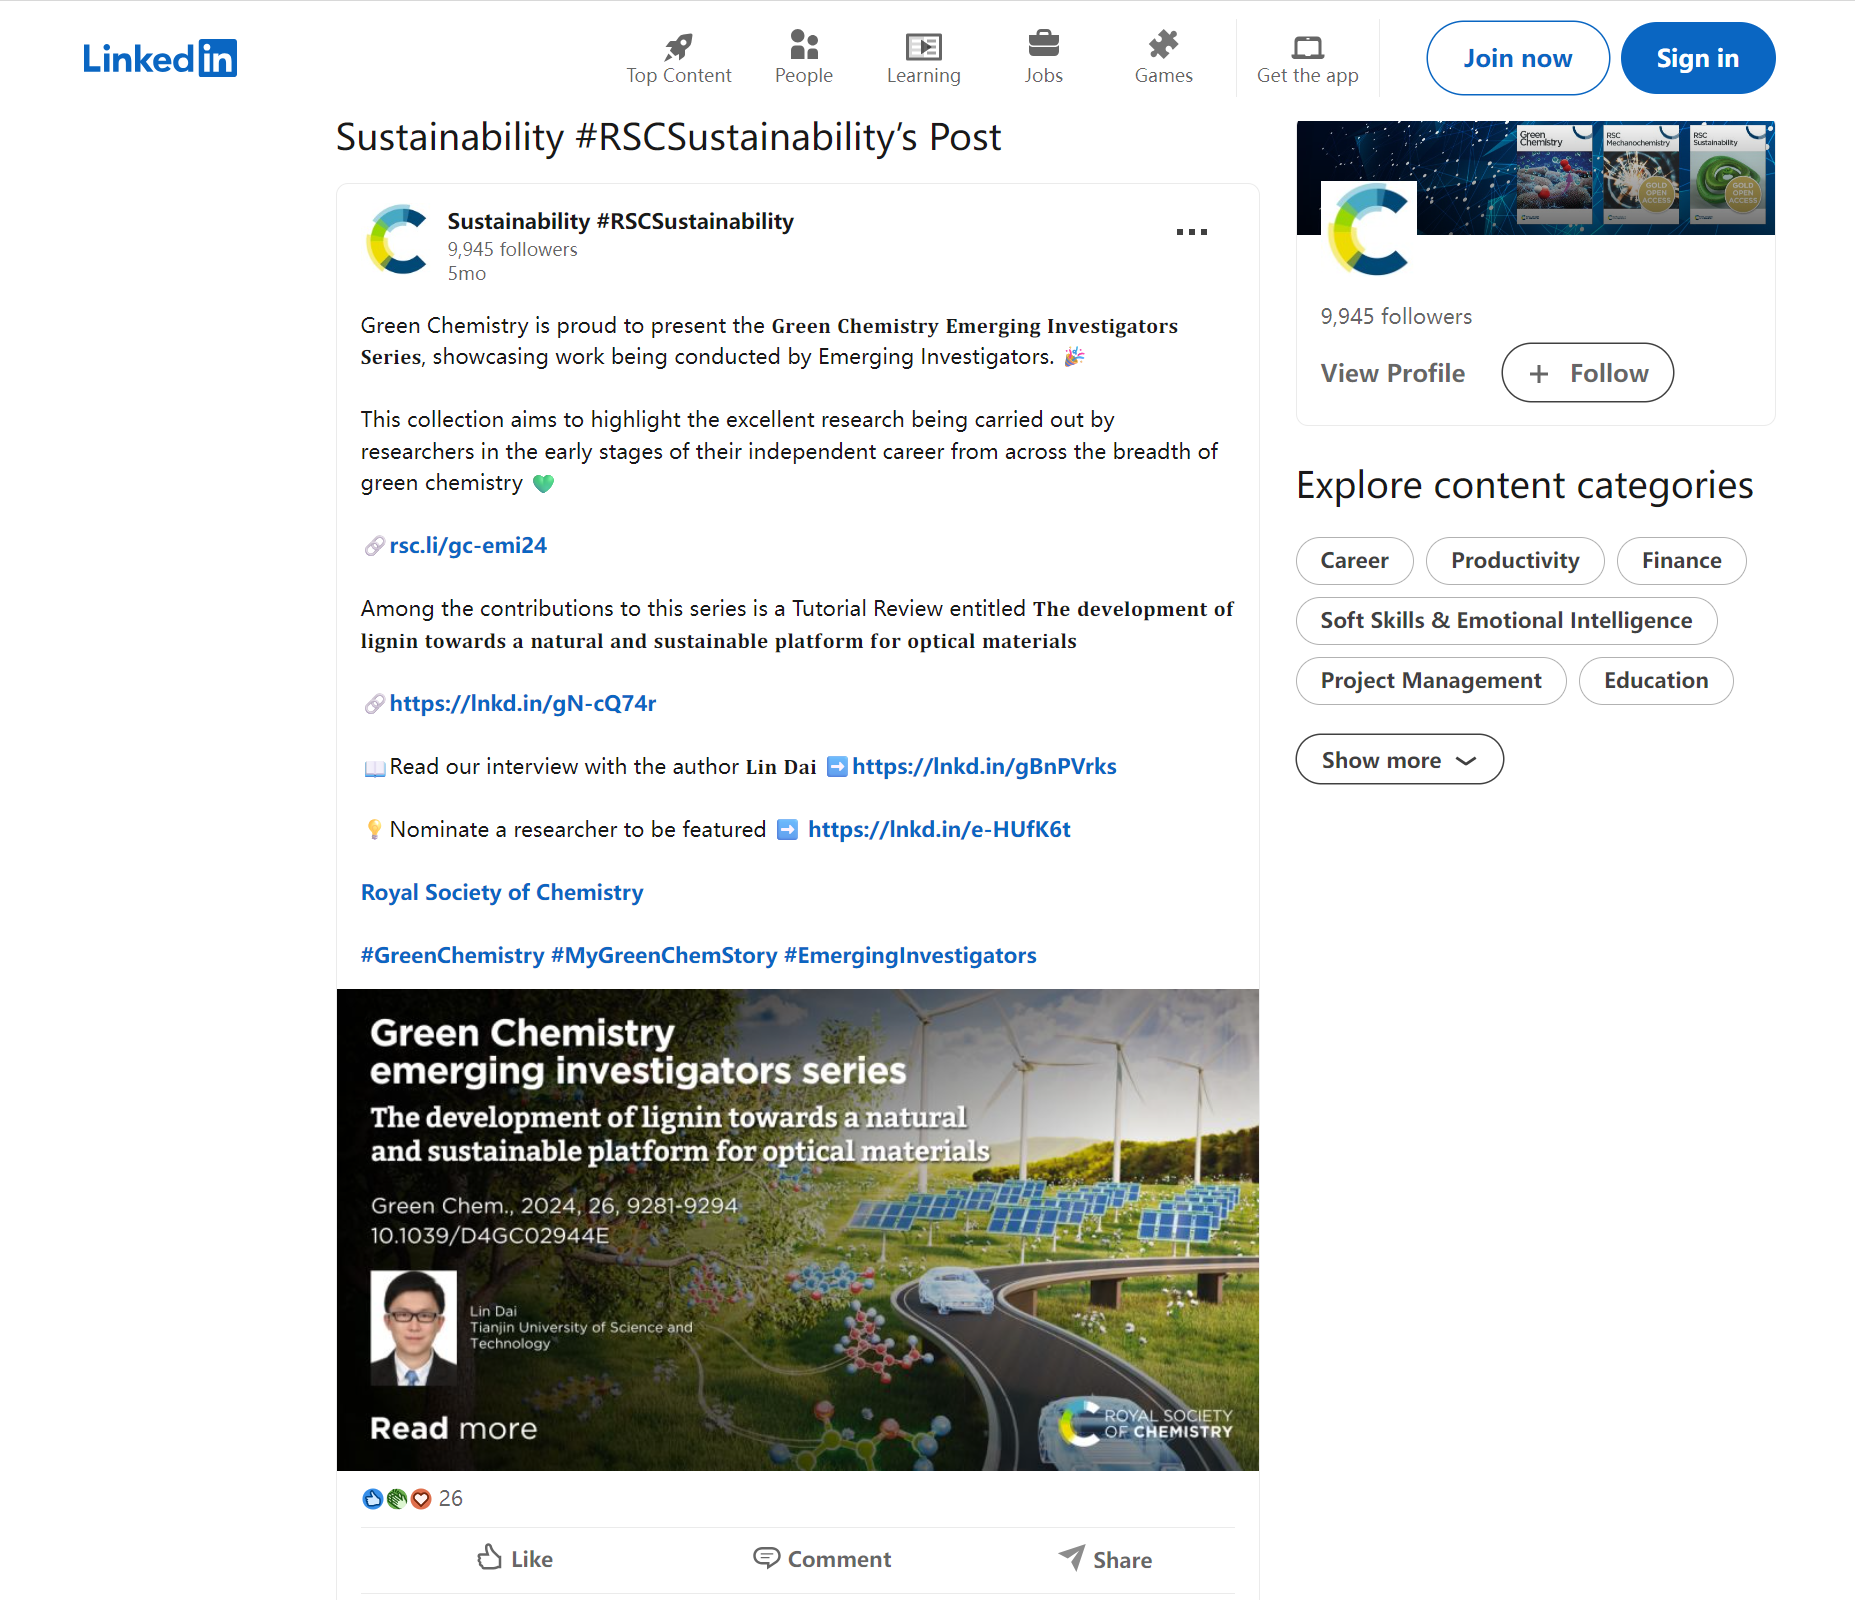Screen dimensions: 1855x1600
Task: Select the Career category
Action: pos(1355,560)
